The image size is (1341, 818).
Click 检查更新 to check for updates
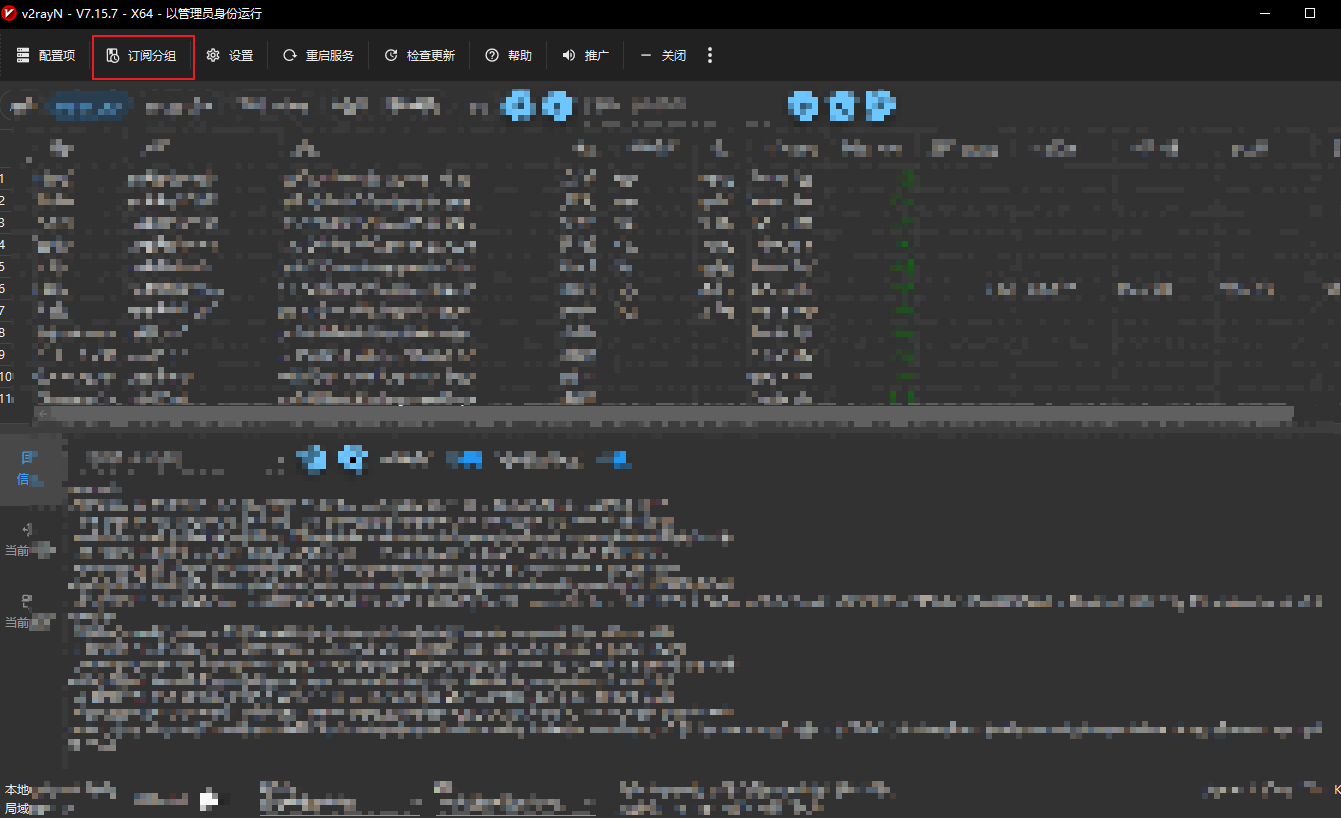click(419, 56)
